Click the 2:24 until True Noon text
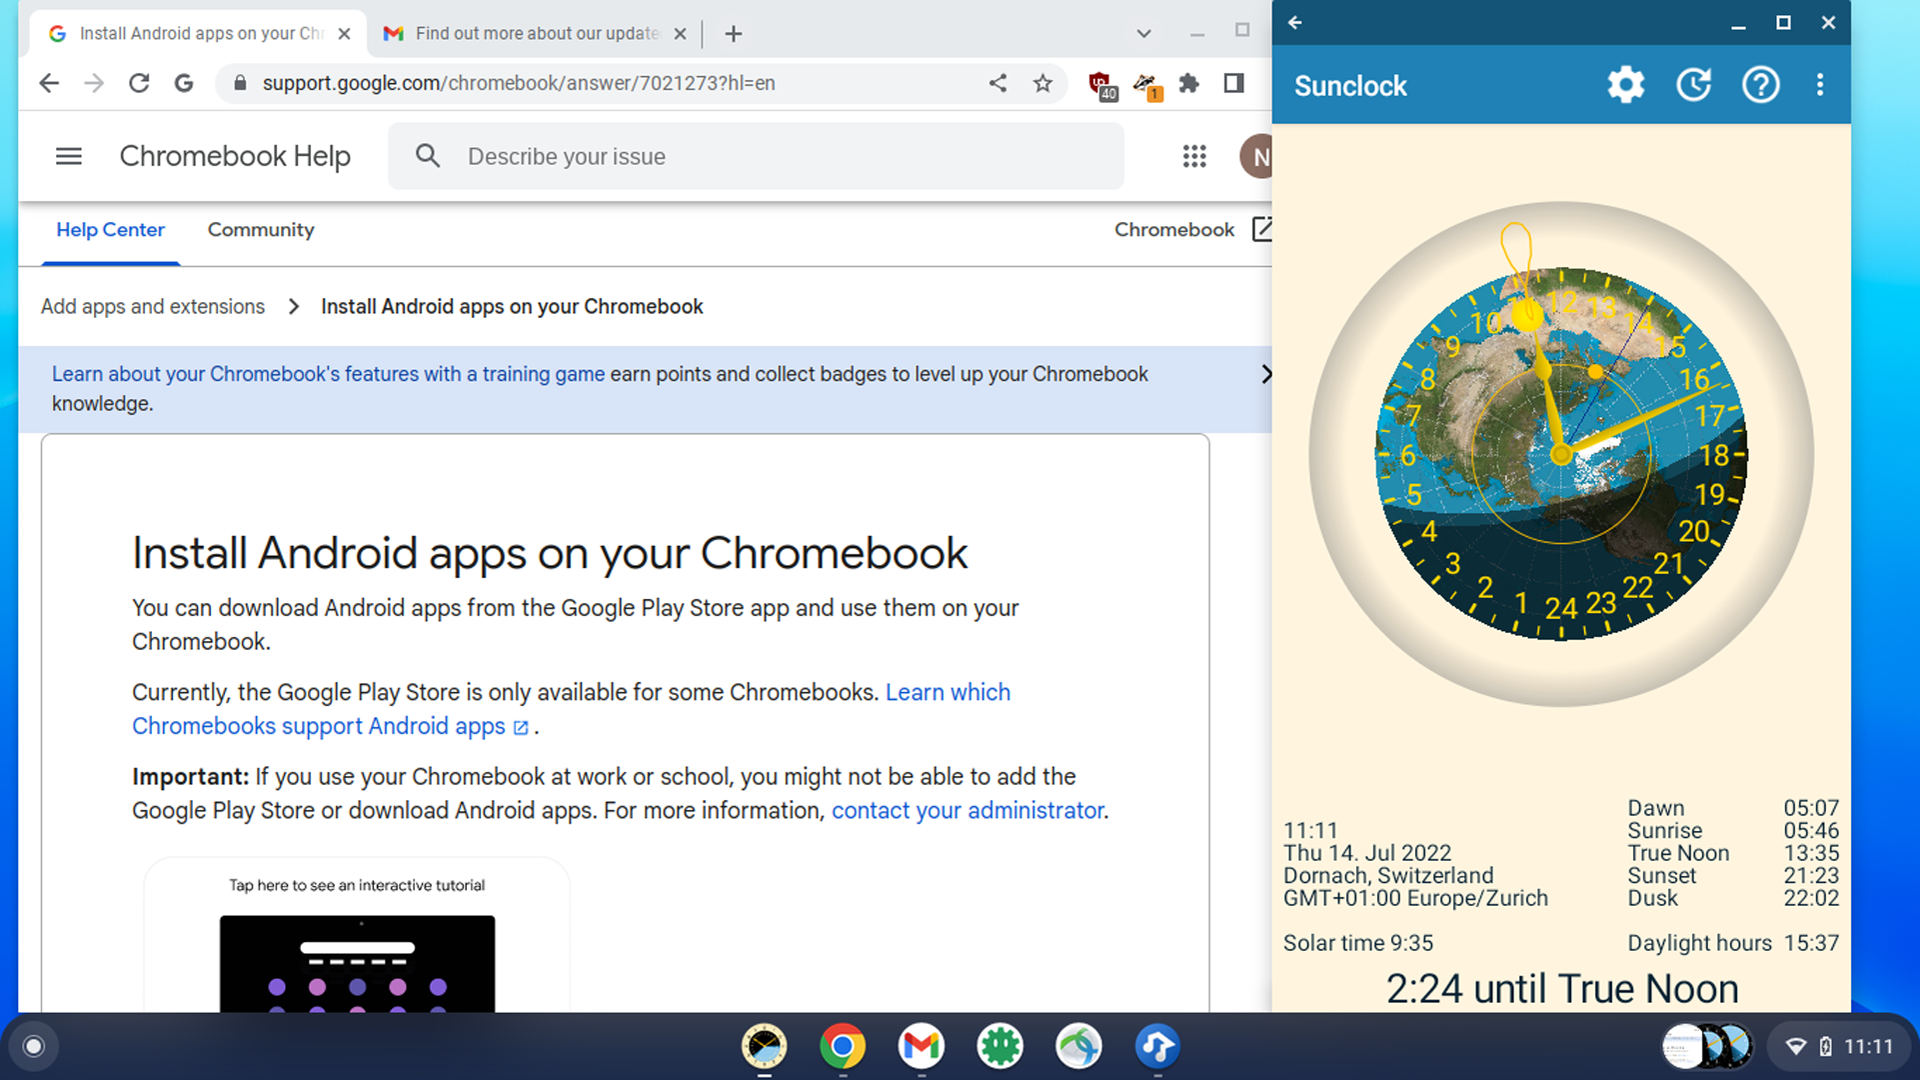Screen dimensions: 1920x1080 pos(1562,989)
